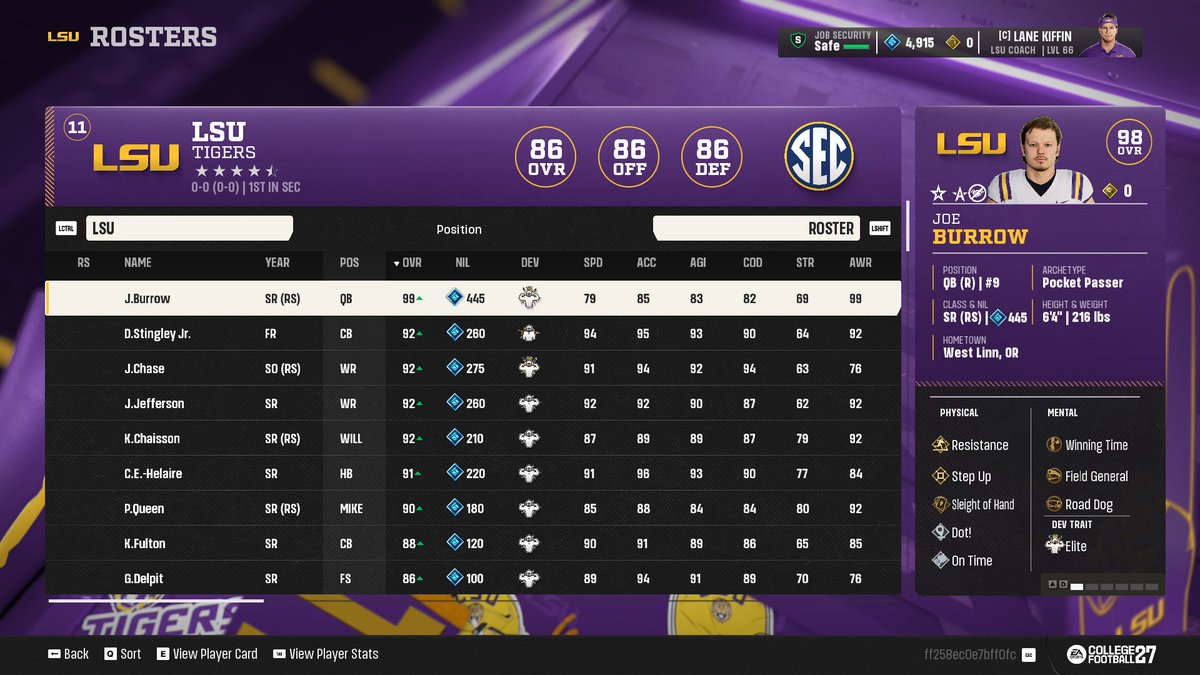The height and width of the screenshot is (675, 1200).
Task: Select the P.Queen roster row
Action: [473, 508]
